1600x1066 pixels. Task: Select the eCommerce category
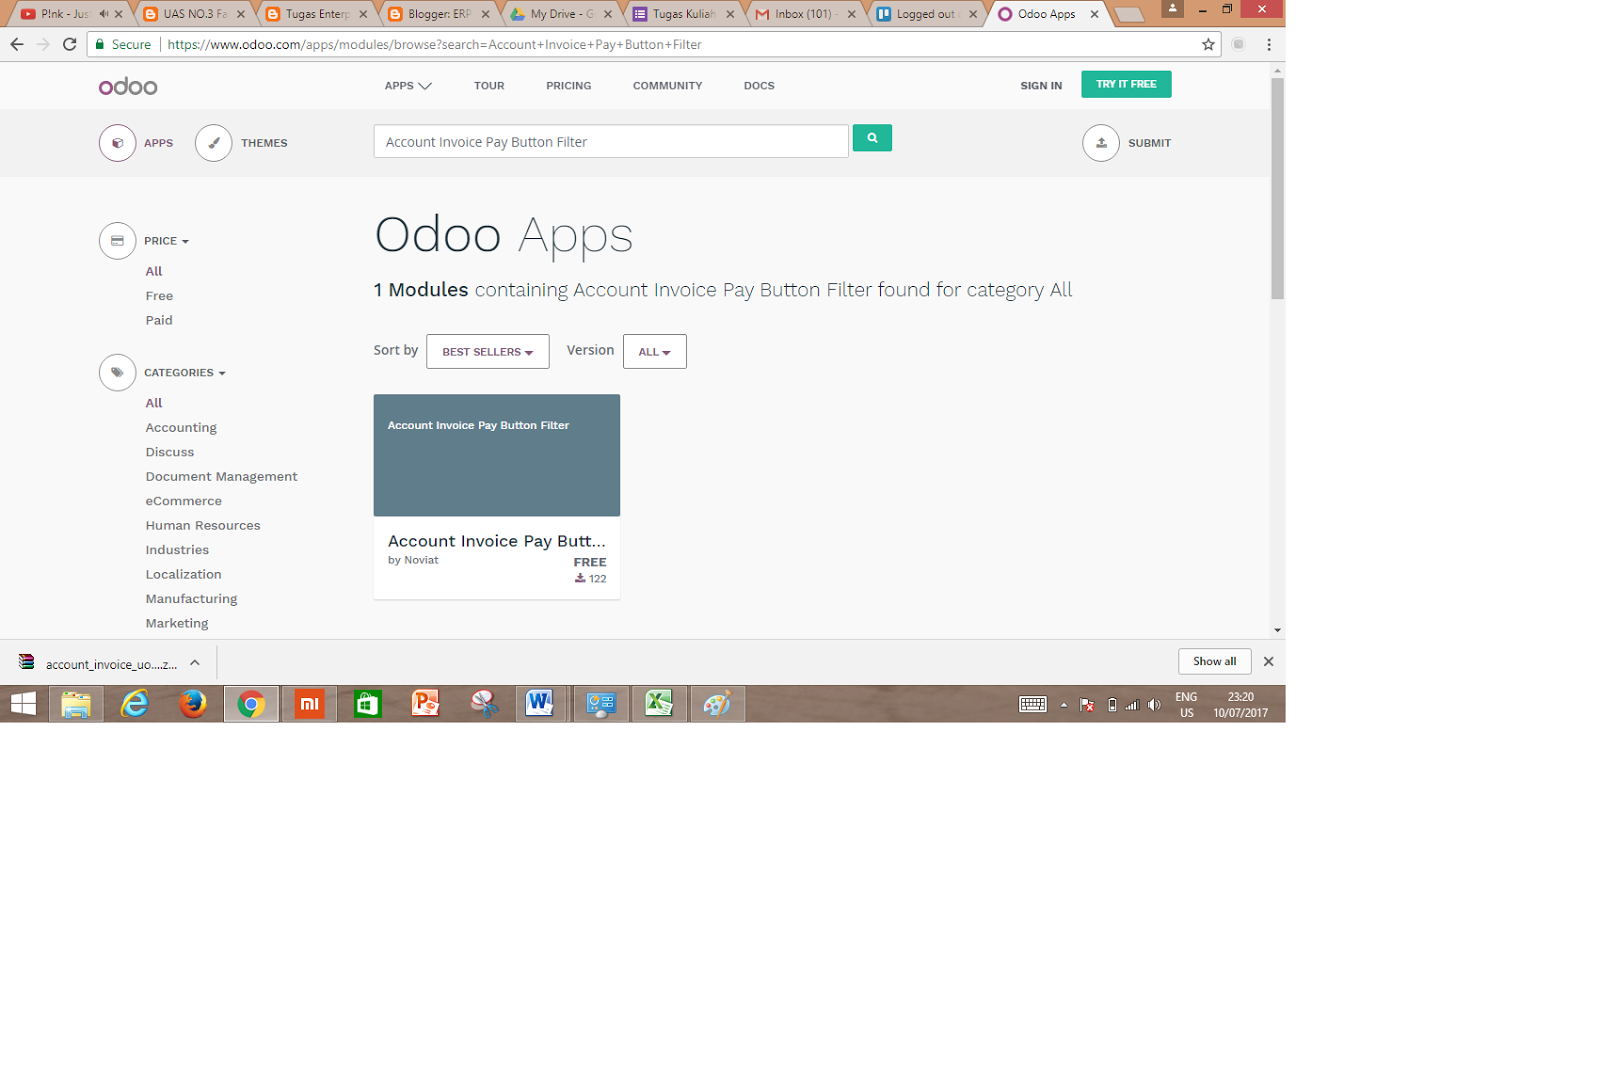click(184, 501)
